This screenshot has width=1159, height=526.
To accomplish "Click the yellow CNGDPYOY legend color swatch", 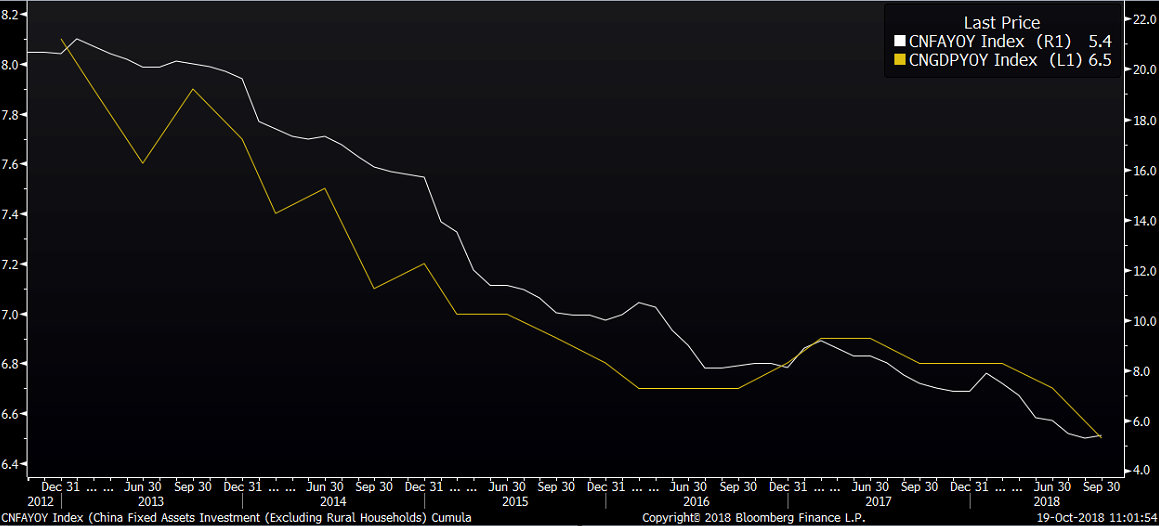I will 899,60.
